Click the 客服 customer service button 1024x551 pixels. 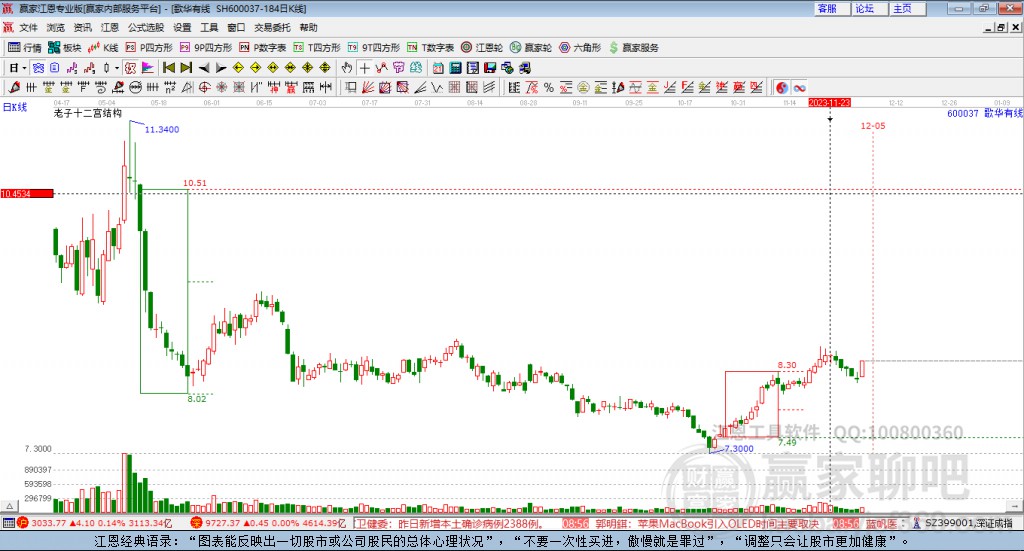[x=832, y=8]
